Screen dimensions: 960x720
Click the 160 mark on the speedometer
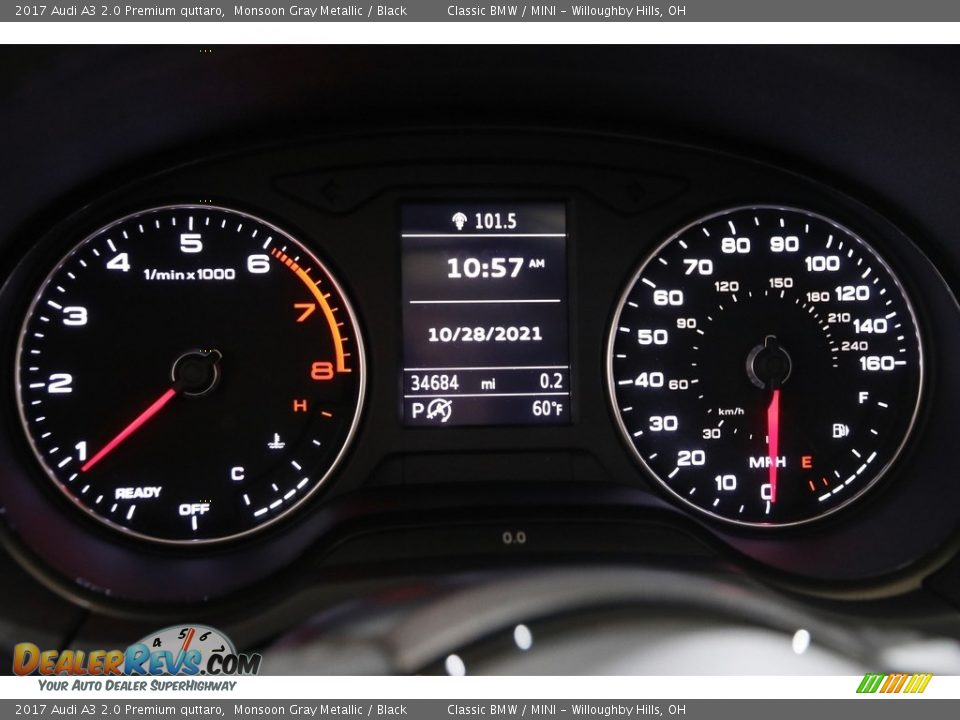coord(877,364)
